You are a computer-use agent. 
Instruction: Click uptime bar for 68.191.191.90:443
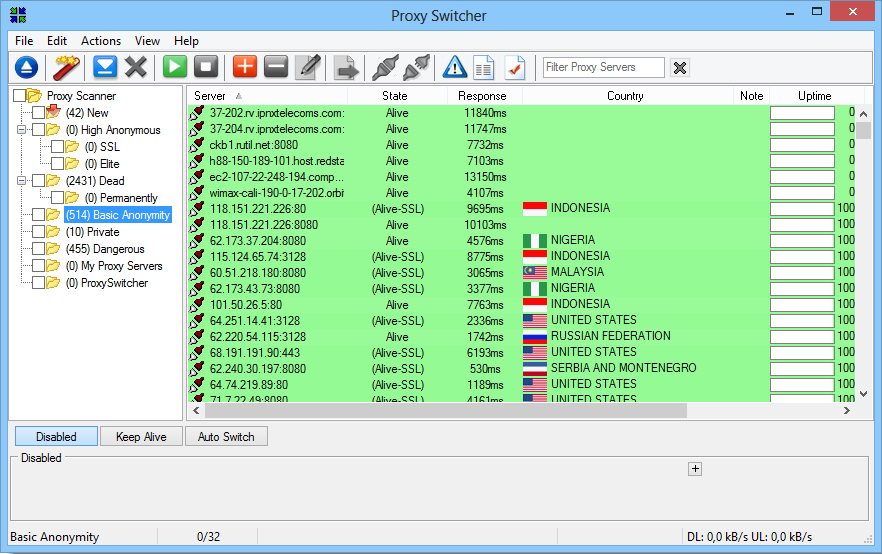pyautogui.click(x=802, y=353)
